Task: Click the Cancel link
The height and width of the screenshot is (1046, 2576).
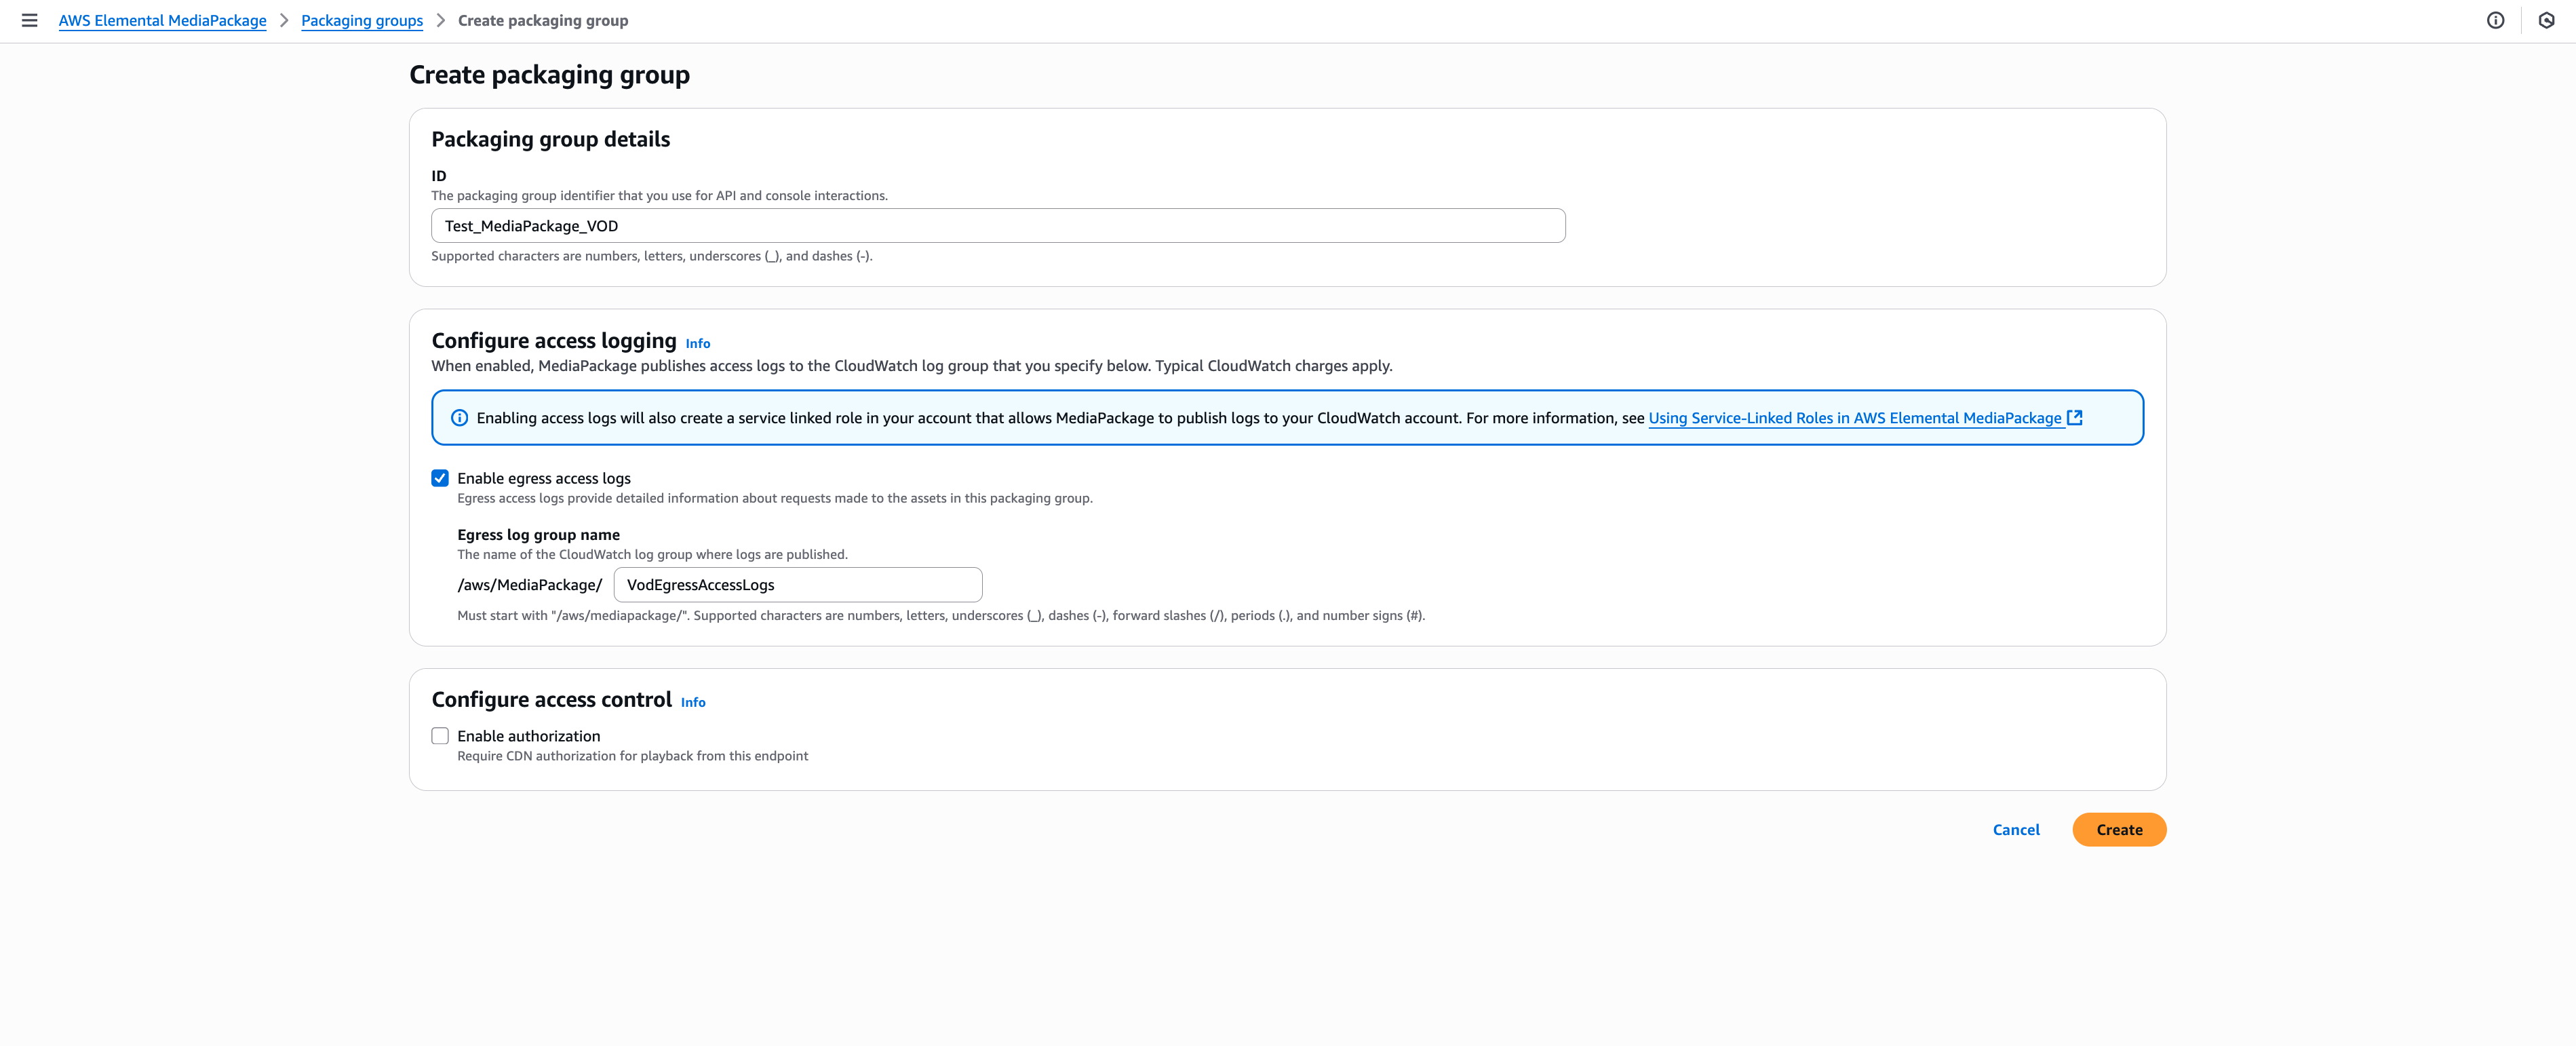Action: (x=2016, y=829)
